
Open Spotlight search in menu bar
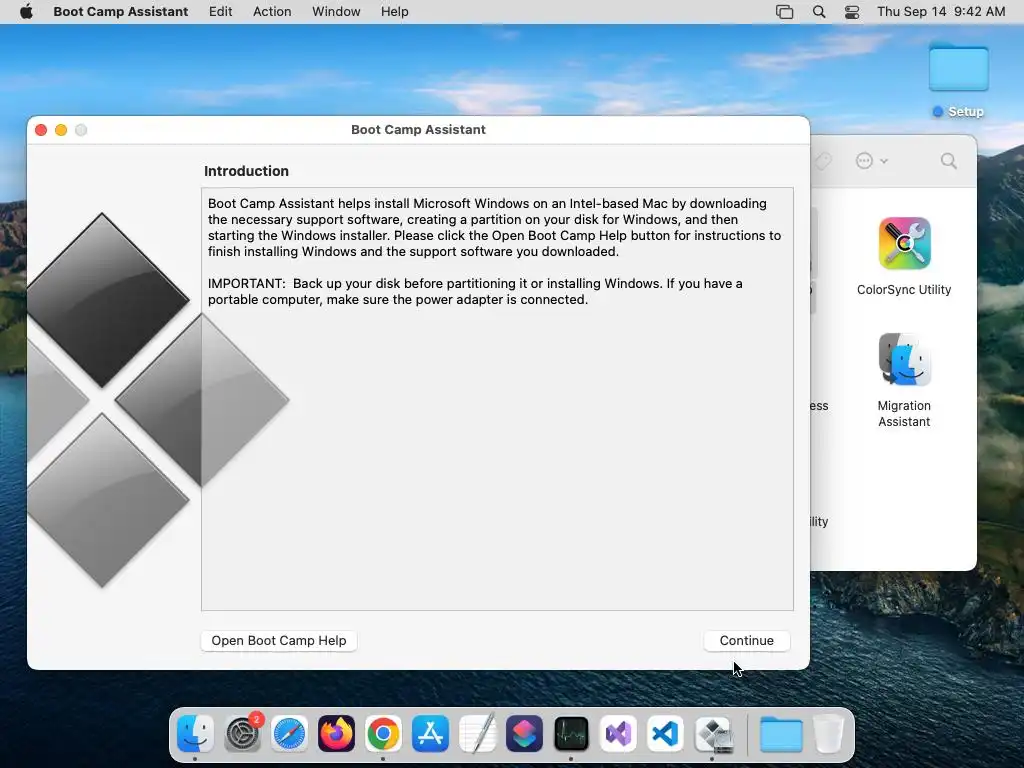[x=819, y=12]
